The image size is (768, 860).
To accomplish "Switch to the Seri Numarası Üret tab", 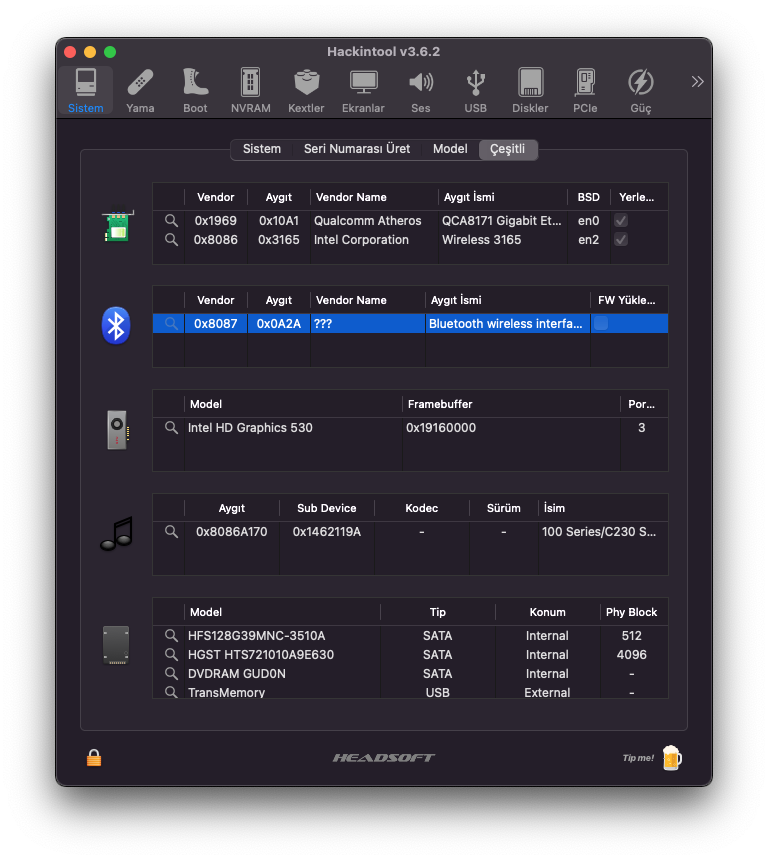I will click(x=357, y=149).
